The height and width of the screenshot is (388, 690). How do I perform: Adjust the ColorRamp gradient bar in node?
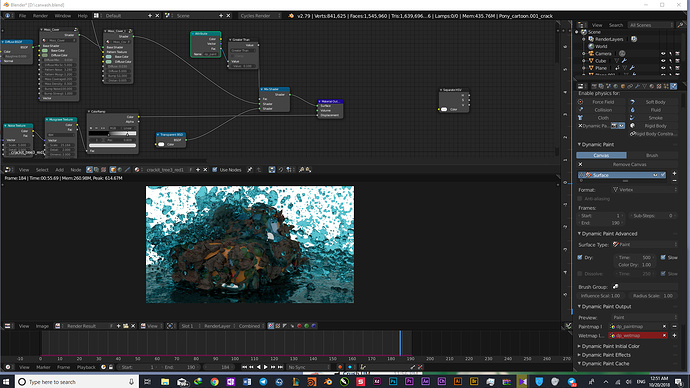(x=113, y=133)
